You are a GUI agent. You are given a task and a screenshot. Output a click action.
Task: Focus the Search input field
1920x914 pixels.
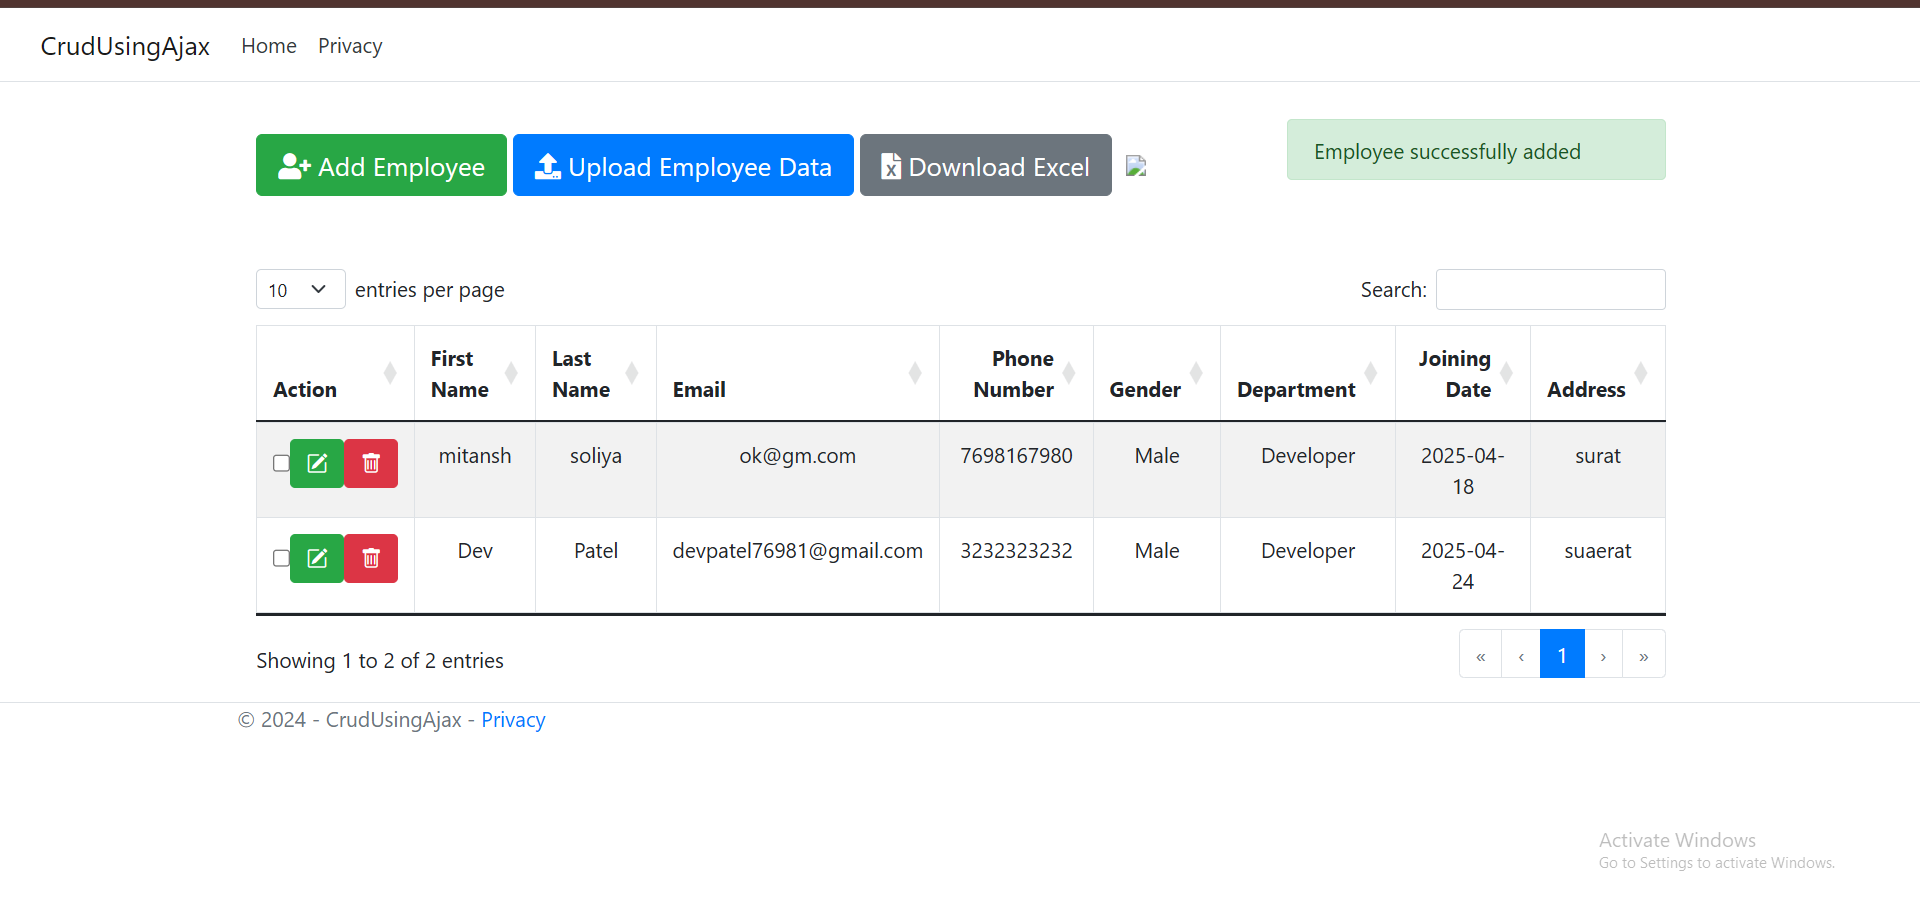tap(1550, 290)
